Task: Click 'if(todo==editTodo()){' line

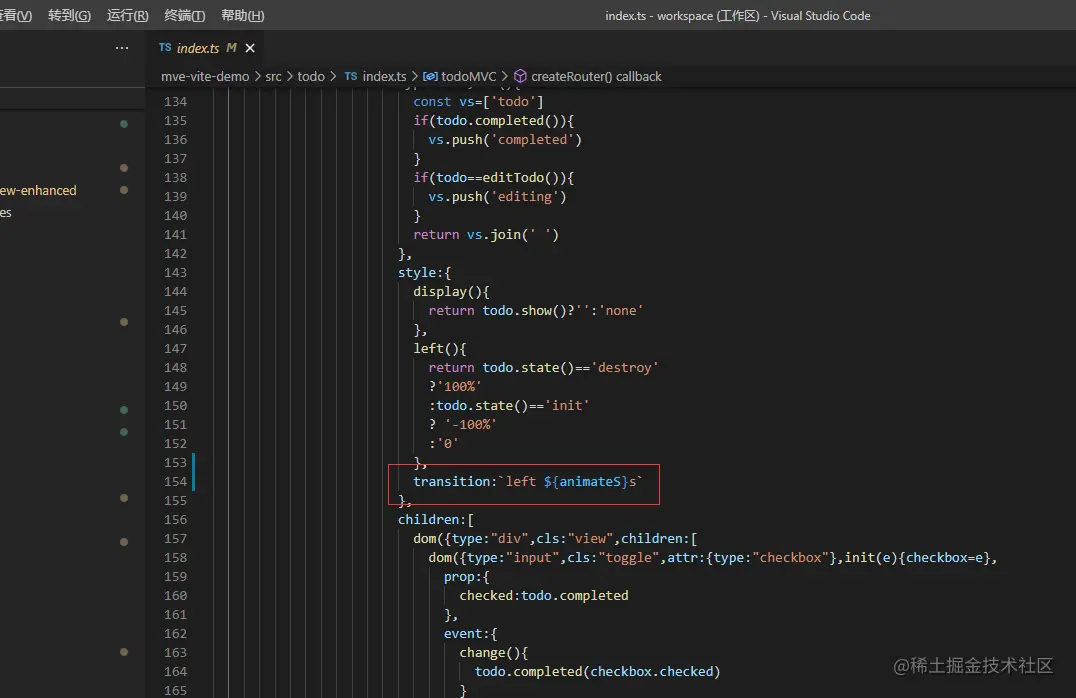Action: coord(493,178)
